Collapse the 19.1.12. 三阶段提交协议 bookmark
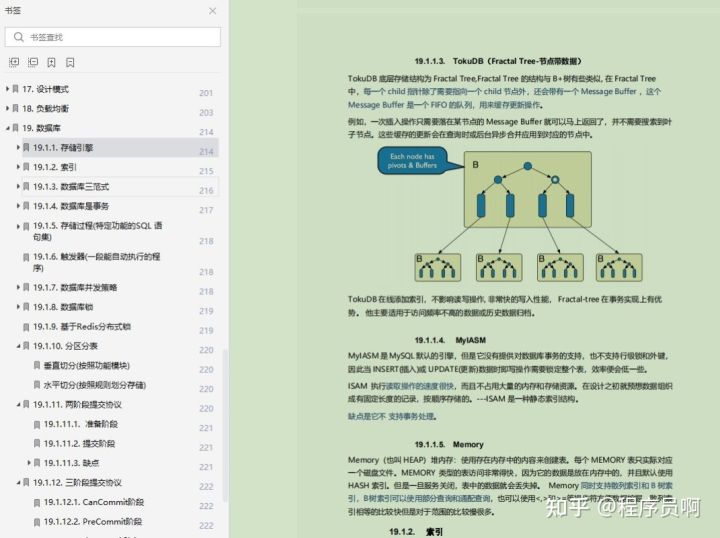720x538 pixels. click(18, 482)
